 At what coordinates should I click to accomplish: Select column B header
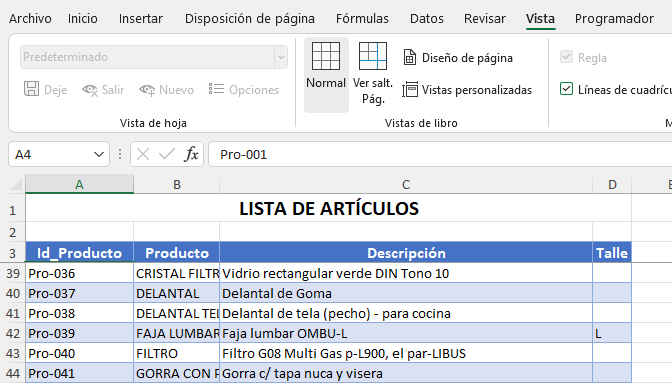(x=177, y=185)
